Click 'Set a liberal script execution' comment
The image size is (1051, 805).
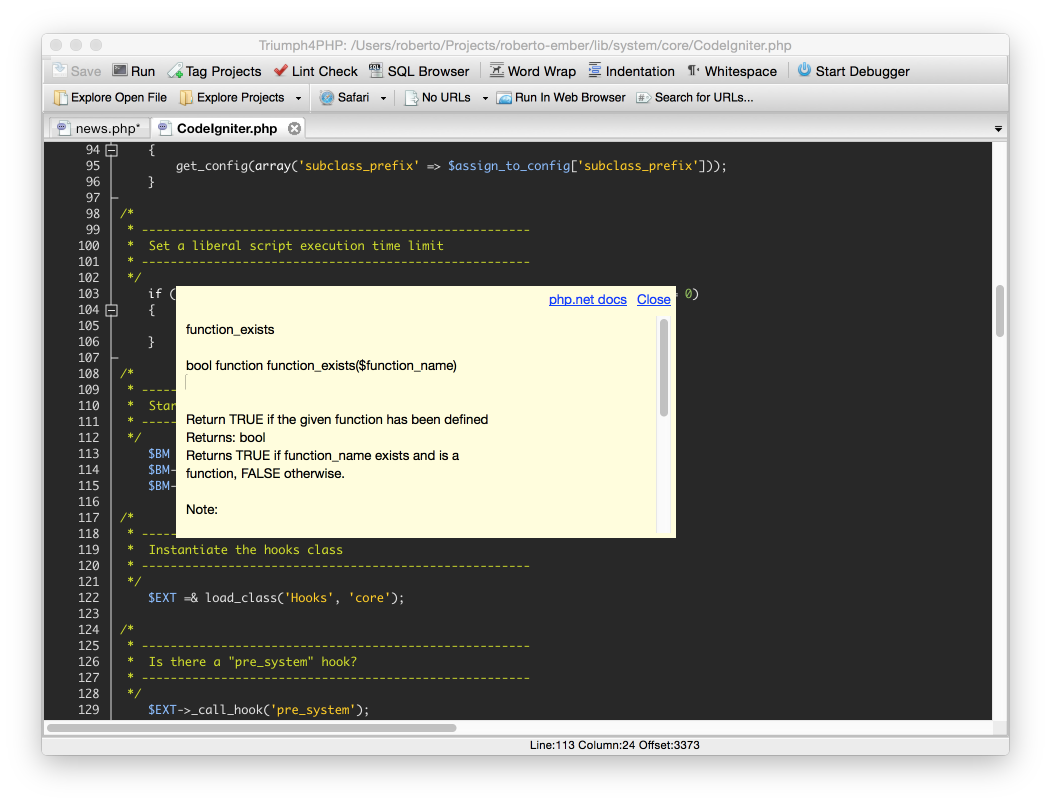click(296, 246)
